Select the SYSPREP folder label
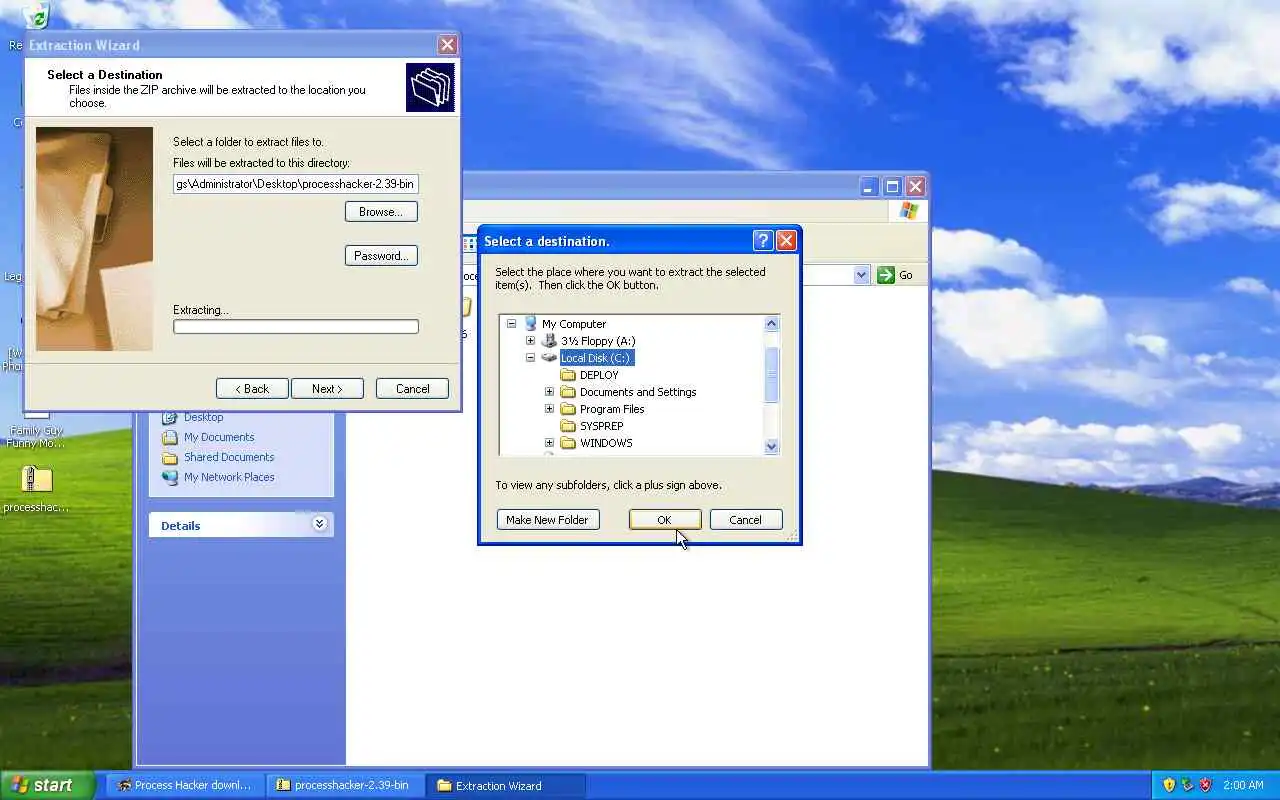Screen dimensions: 1280x800 point(601,426)
